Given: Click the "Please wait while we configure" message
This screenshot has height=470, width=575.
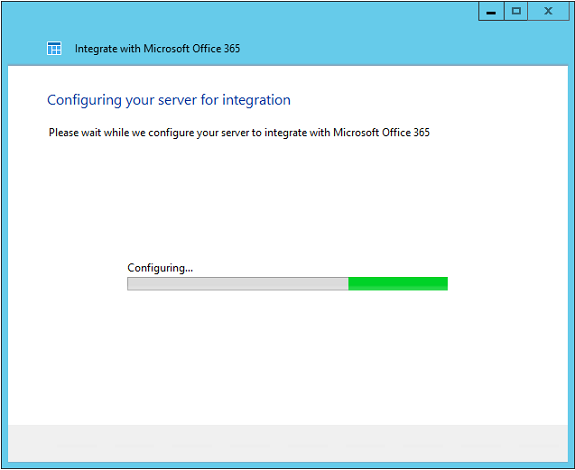Looking at the screenshot, I should tap(239, 132).
